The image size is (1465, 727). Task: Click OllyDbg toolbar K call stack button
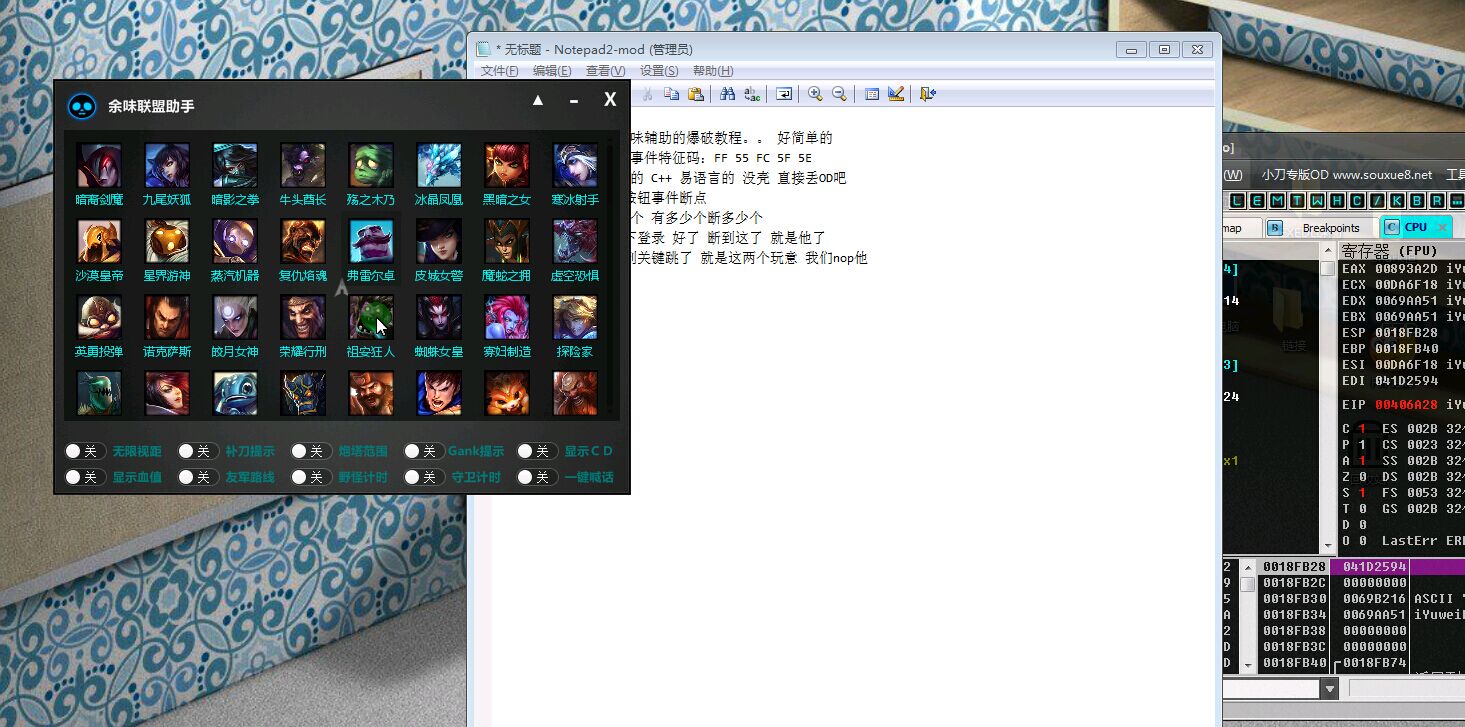tap(1397, 200)
